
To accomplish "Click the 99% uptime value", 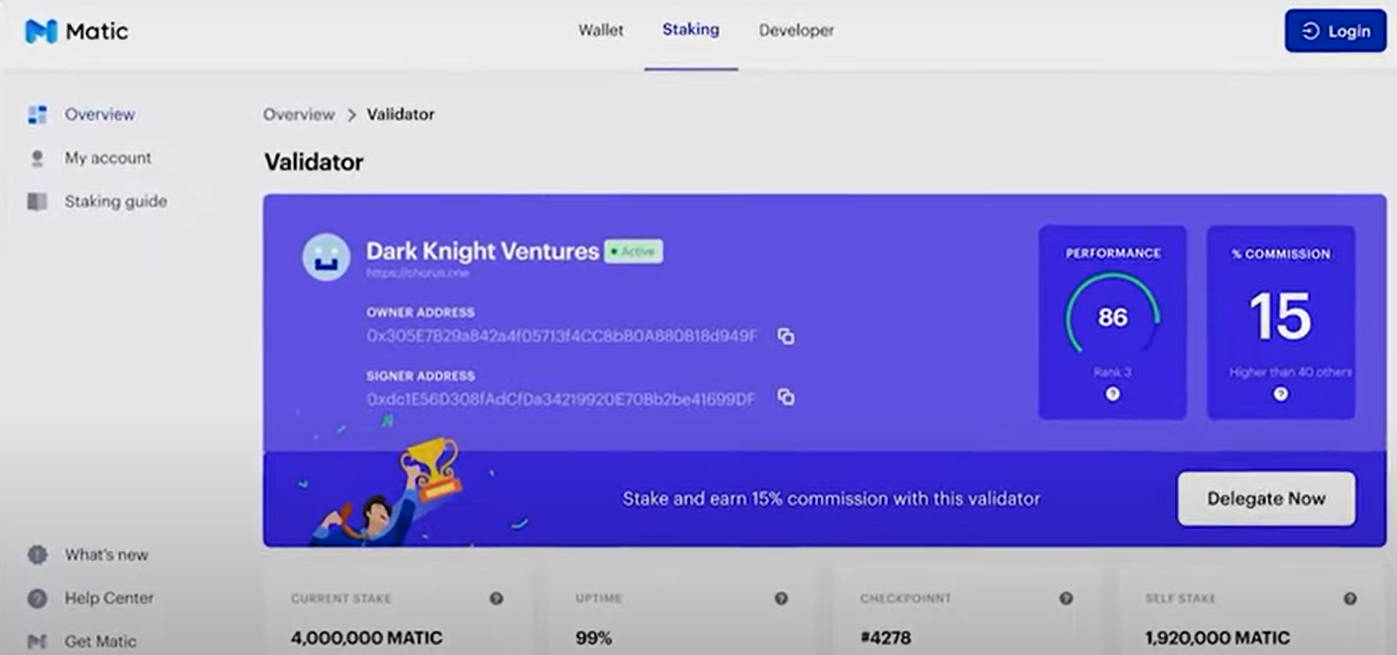I will [x=594, y=637].
